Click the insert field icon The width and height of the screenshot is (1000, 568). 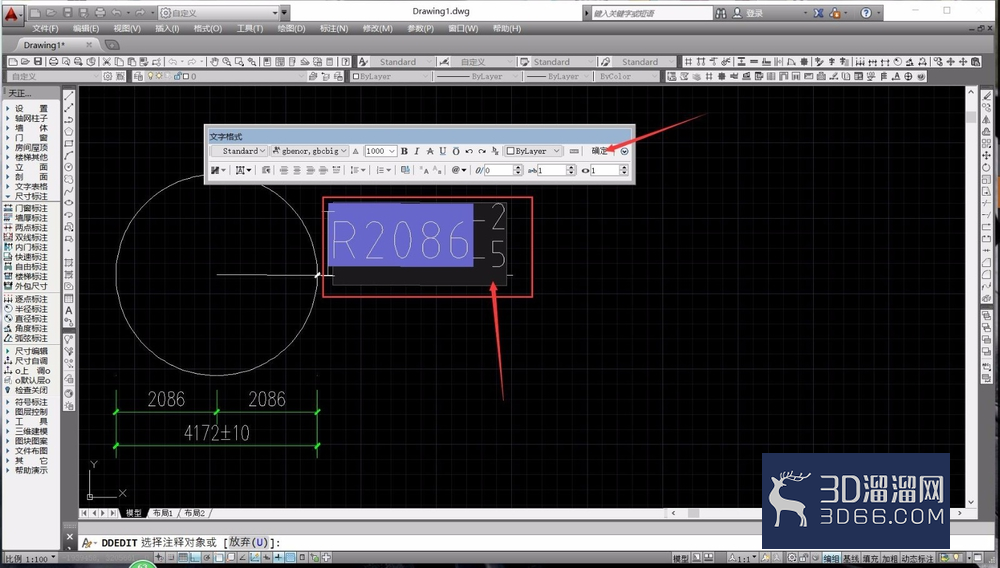[406, 170]
